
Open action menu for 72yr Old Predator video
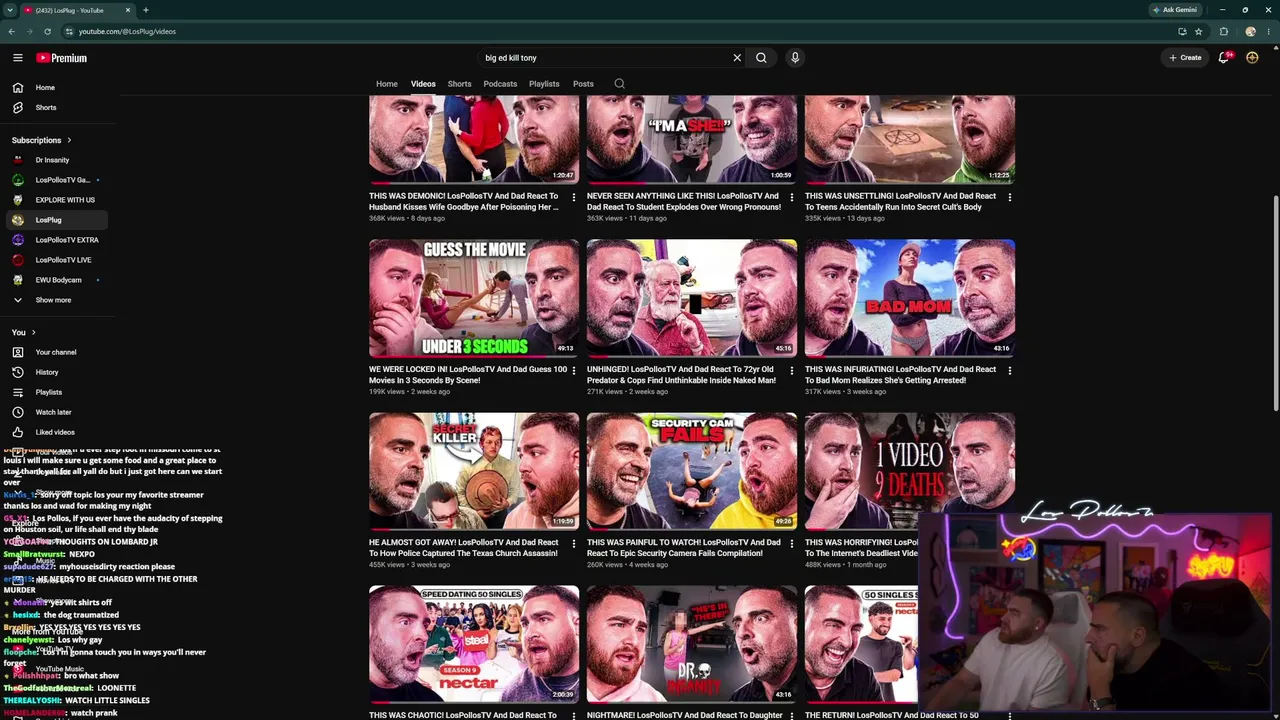point(791,370)
